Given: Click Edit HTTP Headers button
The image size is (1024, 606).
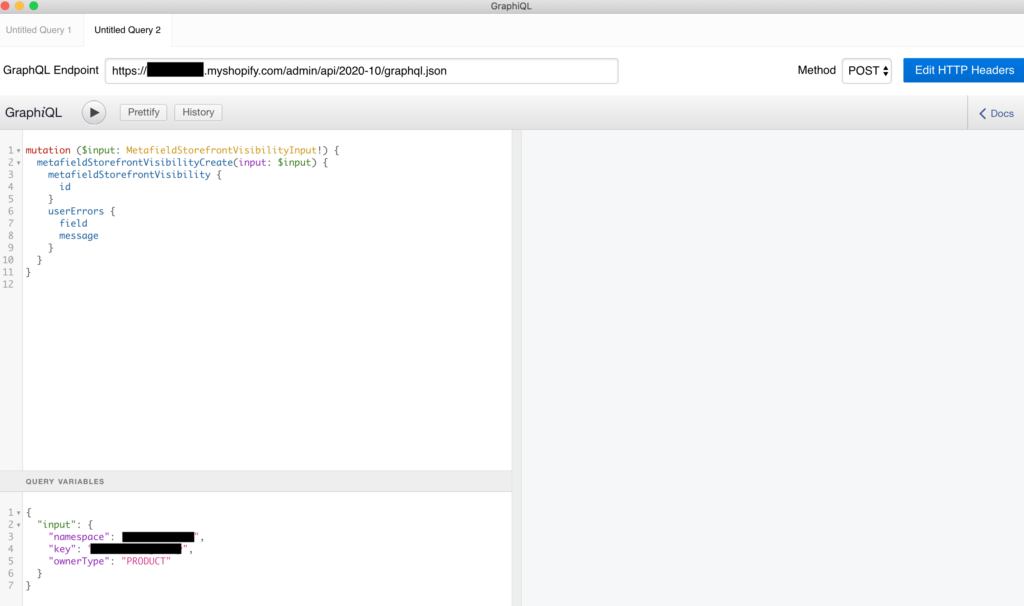Looking at the screenshot, I should click(963, 71).
